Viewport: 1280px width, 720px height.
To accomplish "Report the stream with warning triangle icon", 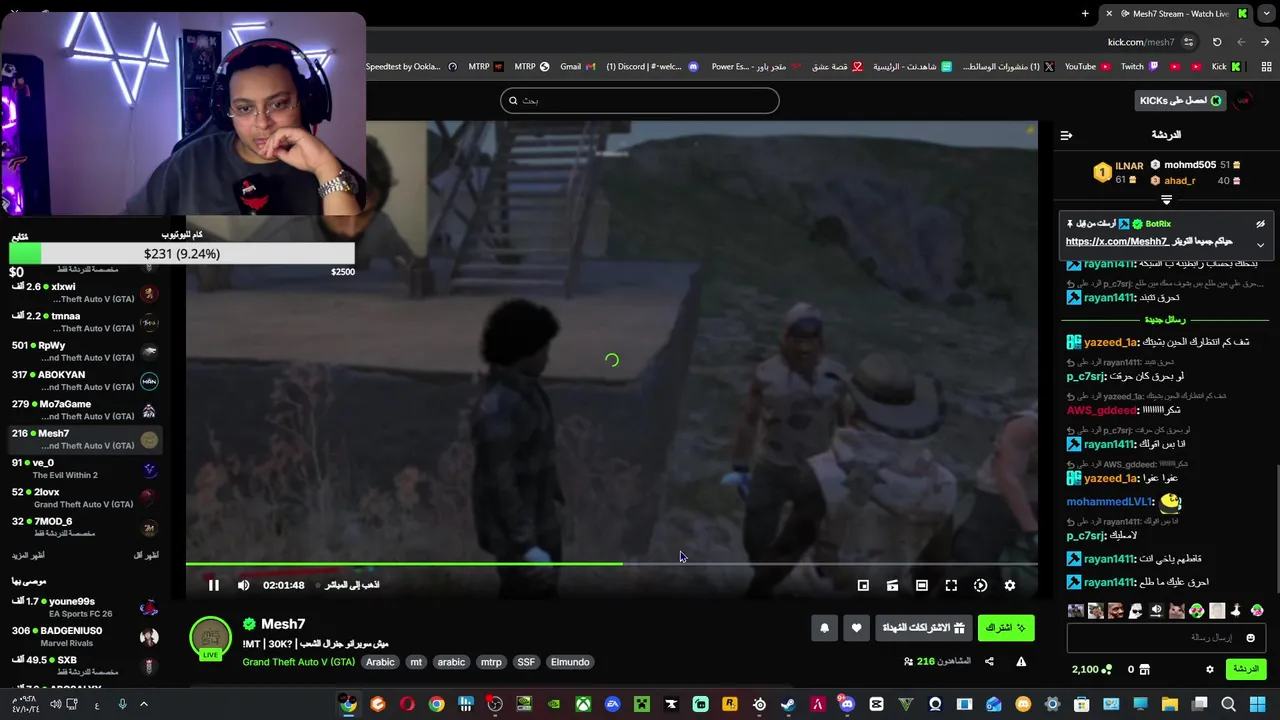I will [1021, 661].
